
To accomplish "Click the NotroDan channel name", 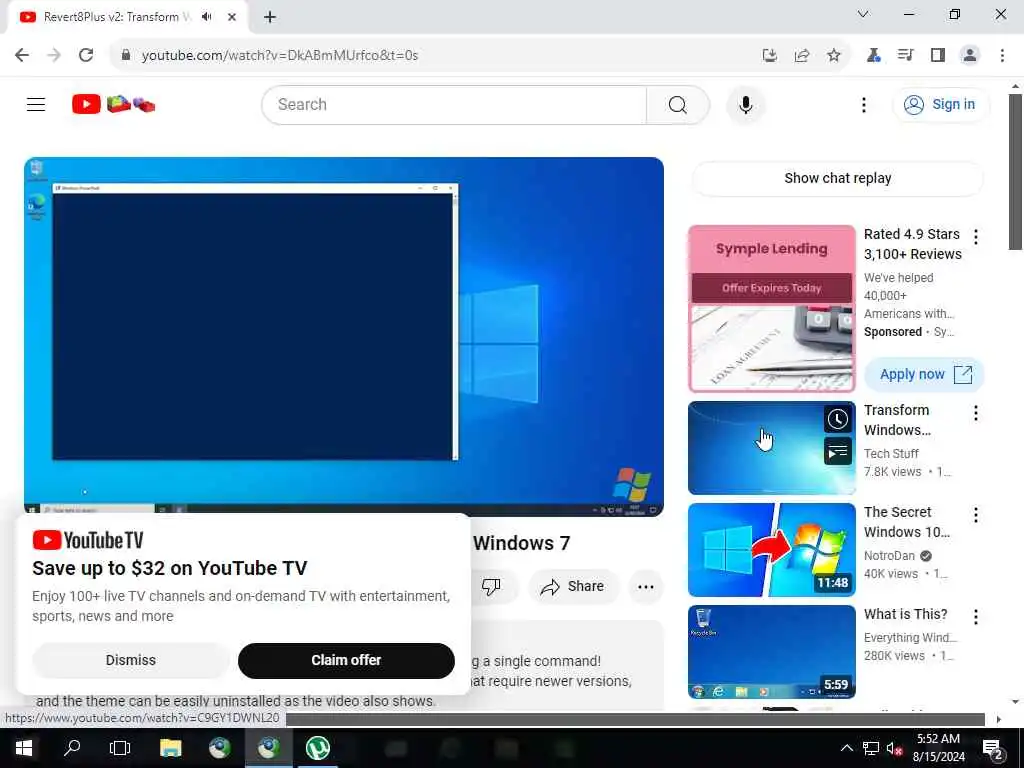I will click(x=889, y=556).
